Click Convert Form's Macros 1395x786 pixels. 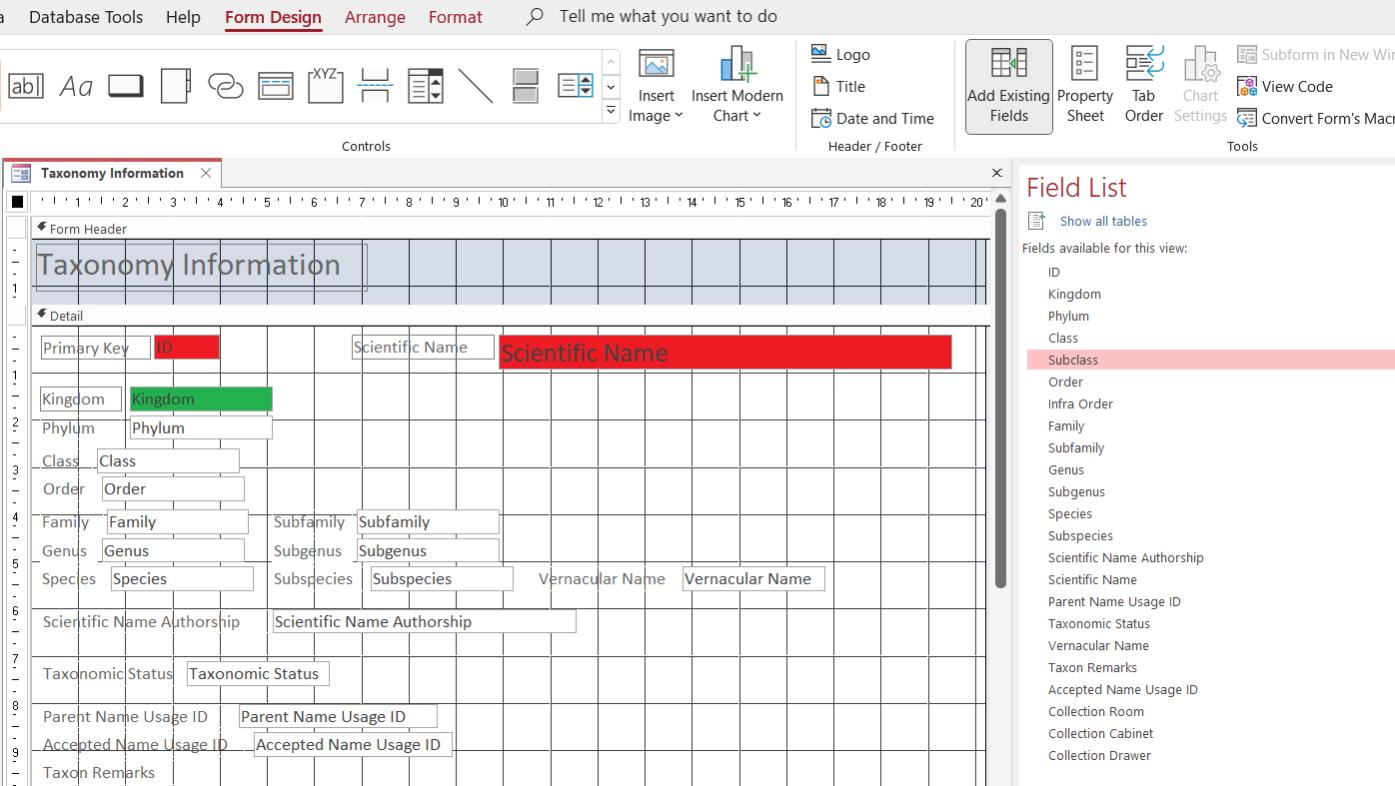(x=1315, y=118)
